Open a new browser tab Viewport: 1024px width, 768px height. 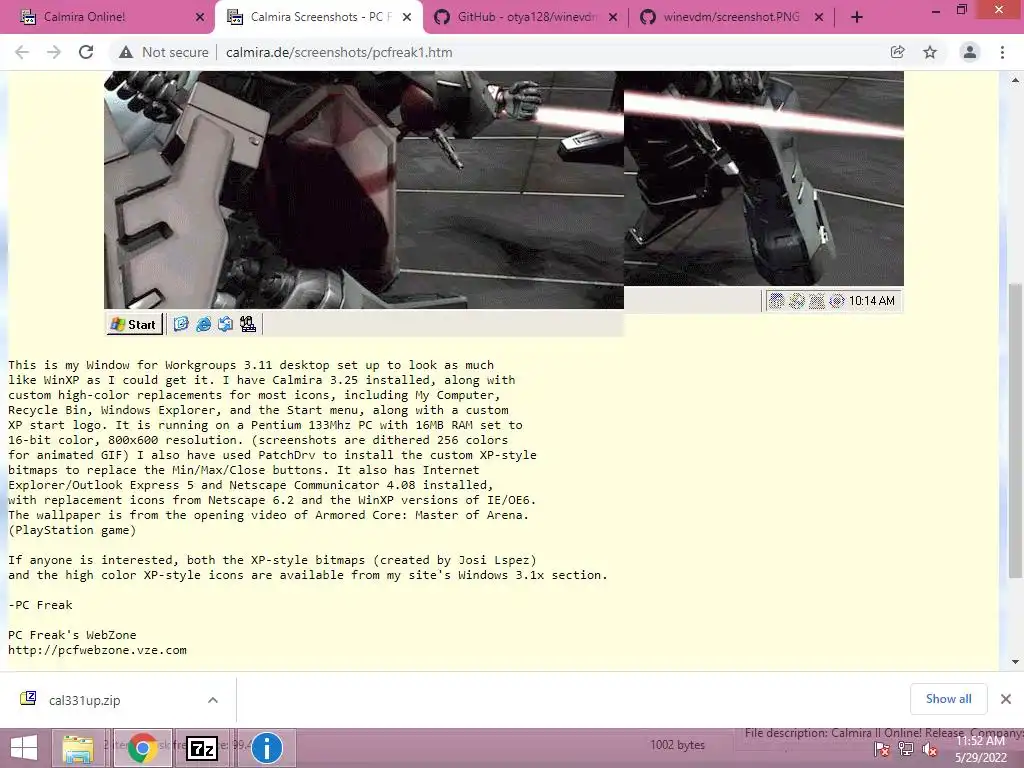click(x=857, y=18)
